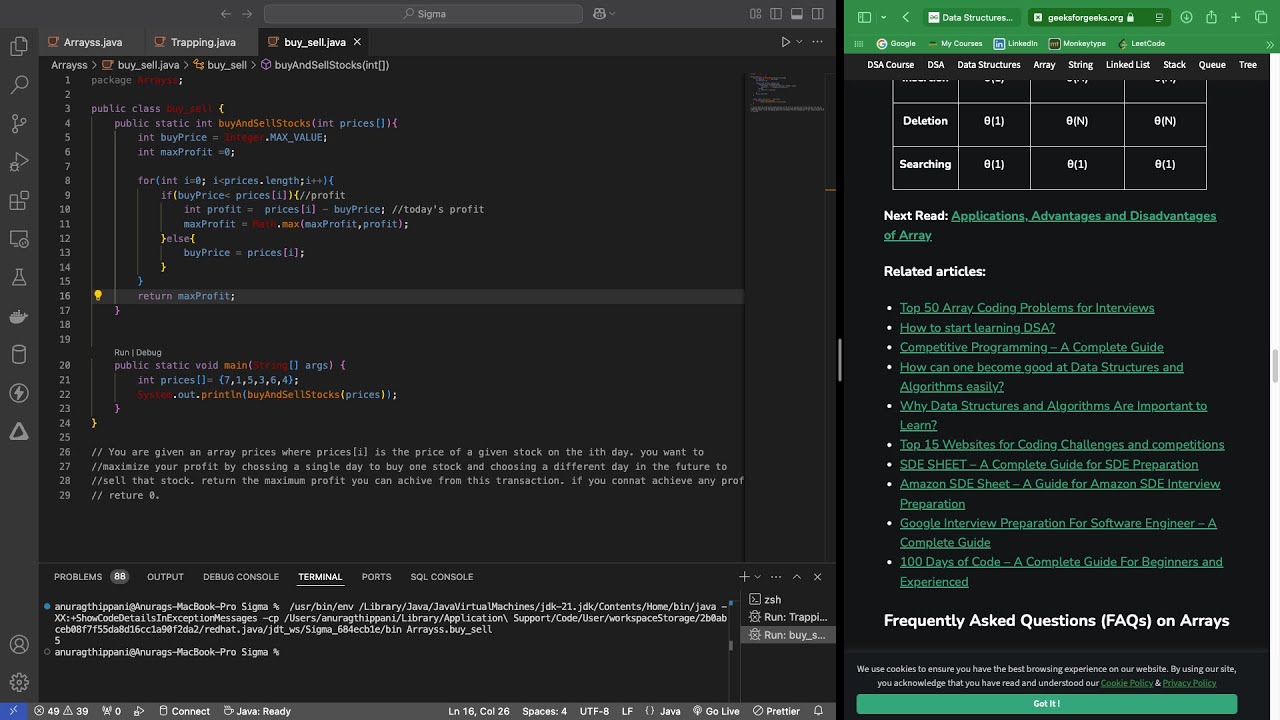Click the remote window indicator in the status bar
The width and height of the screenshot is (1280, 720).
tap(13, 711)
